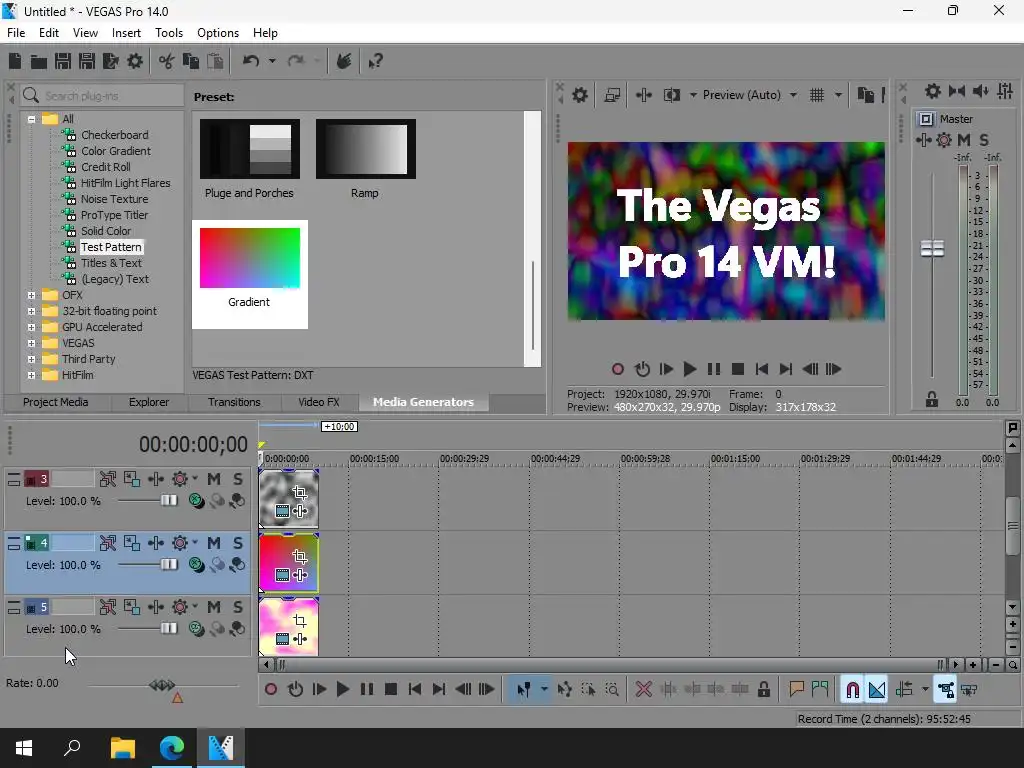Solo video track 3
Screen dimensions: 1024x768
point(238,479)
